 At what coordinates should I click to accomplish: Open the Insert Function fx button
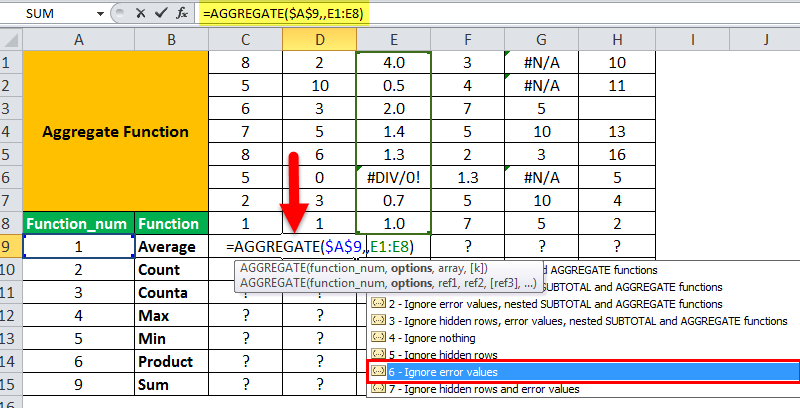[182, 13]
